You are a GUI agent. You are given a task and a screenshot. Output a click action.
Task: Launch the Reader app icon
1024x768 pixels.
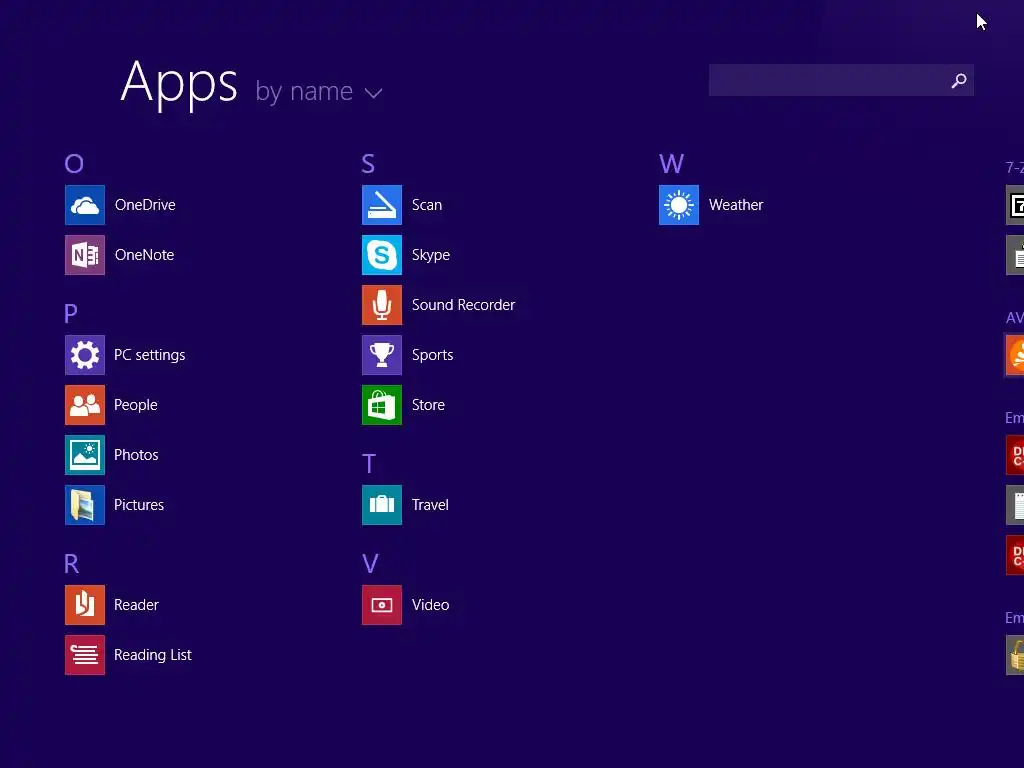coord(85,605)
